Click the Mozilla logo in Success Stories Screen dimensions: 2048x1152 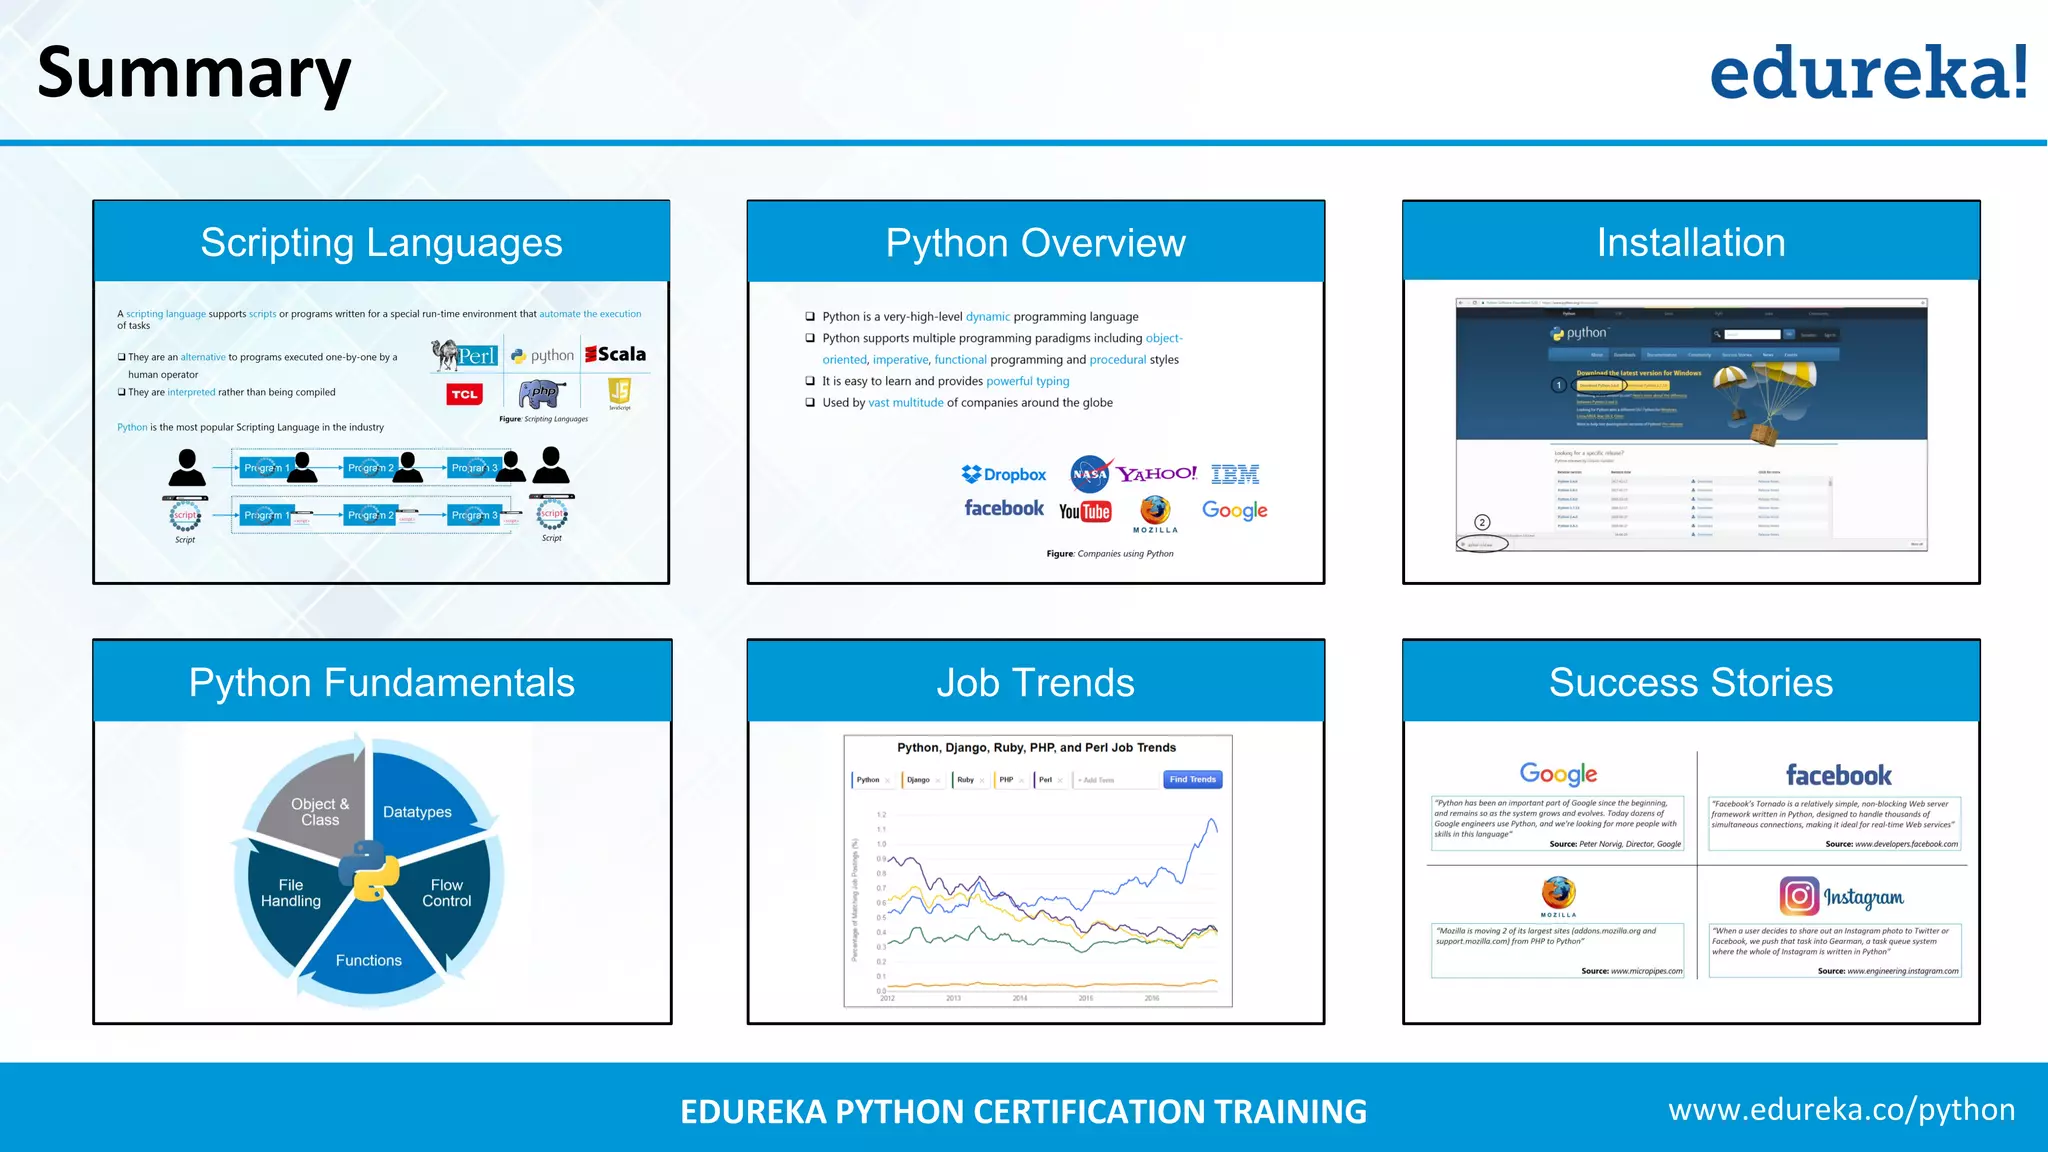click(1558, 896)
